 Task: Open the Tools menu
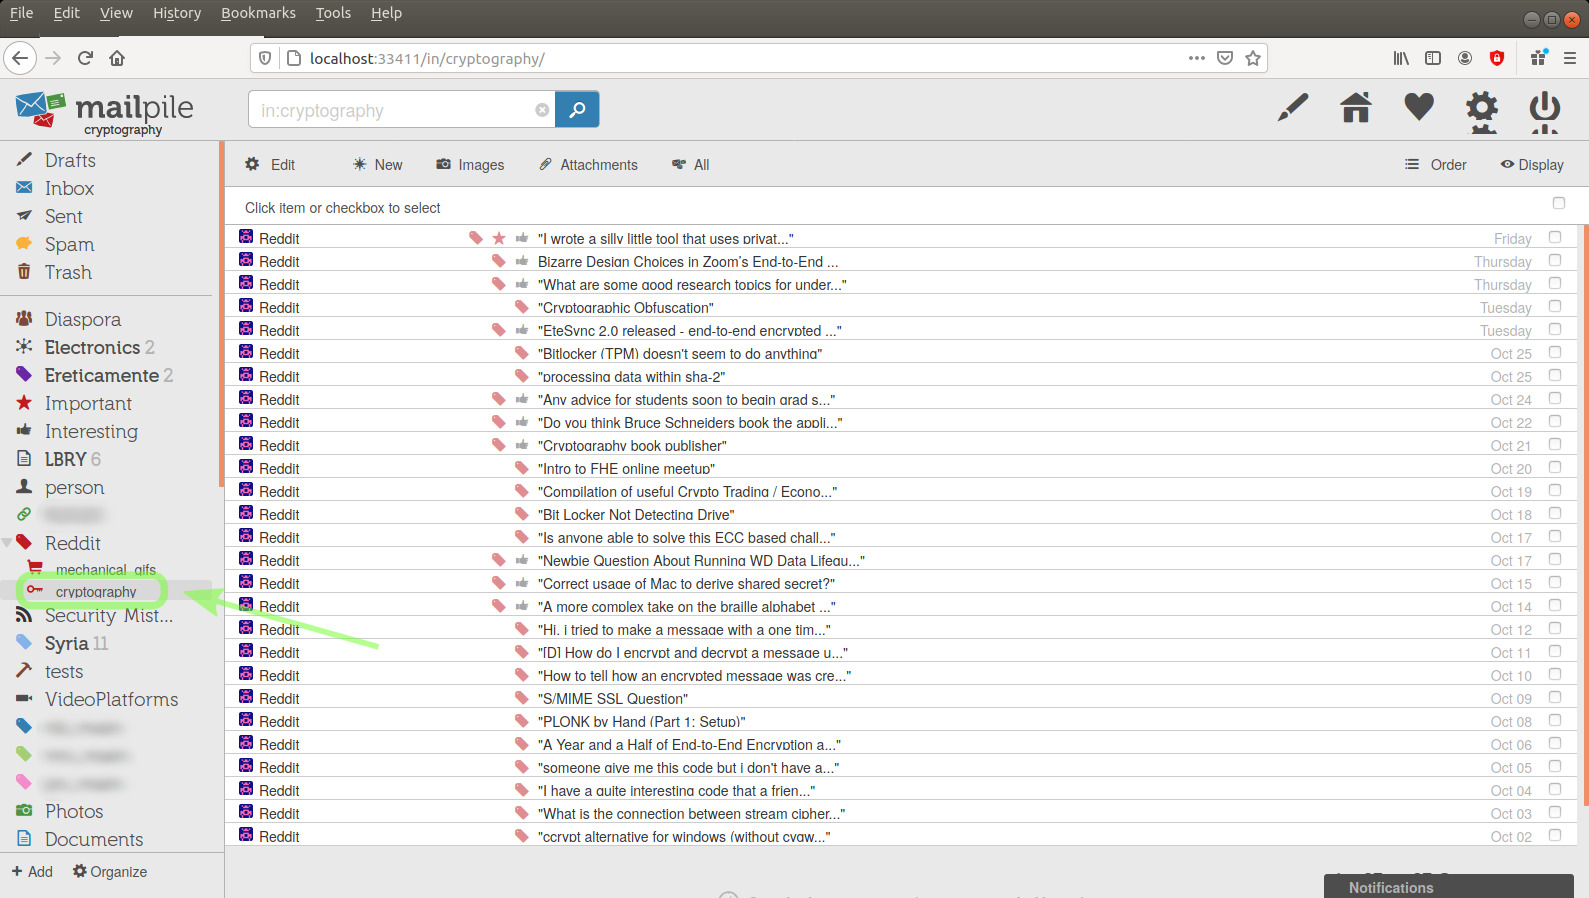[333, 13]
